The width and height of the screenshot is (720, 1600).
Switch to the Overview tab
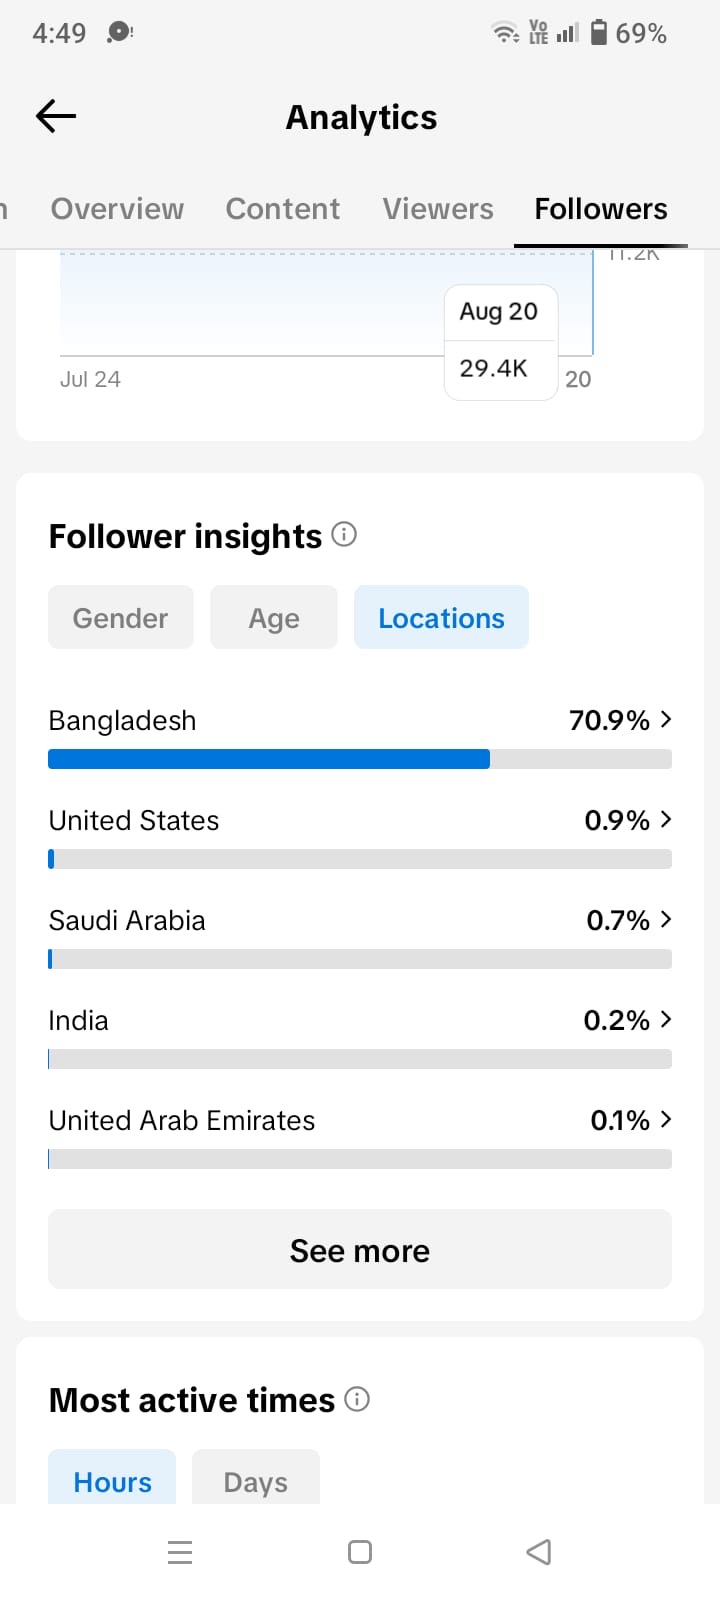coord(117,208)
